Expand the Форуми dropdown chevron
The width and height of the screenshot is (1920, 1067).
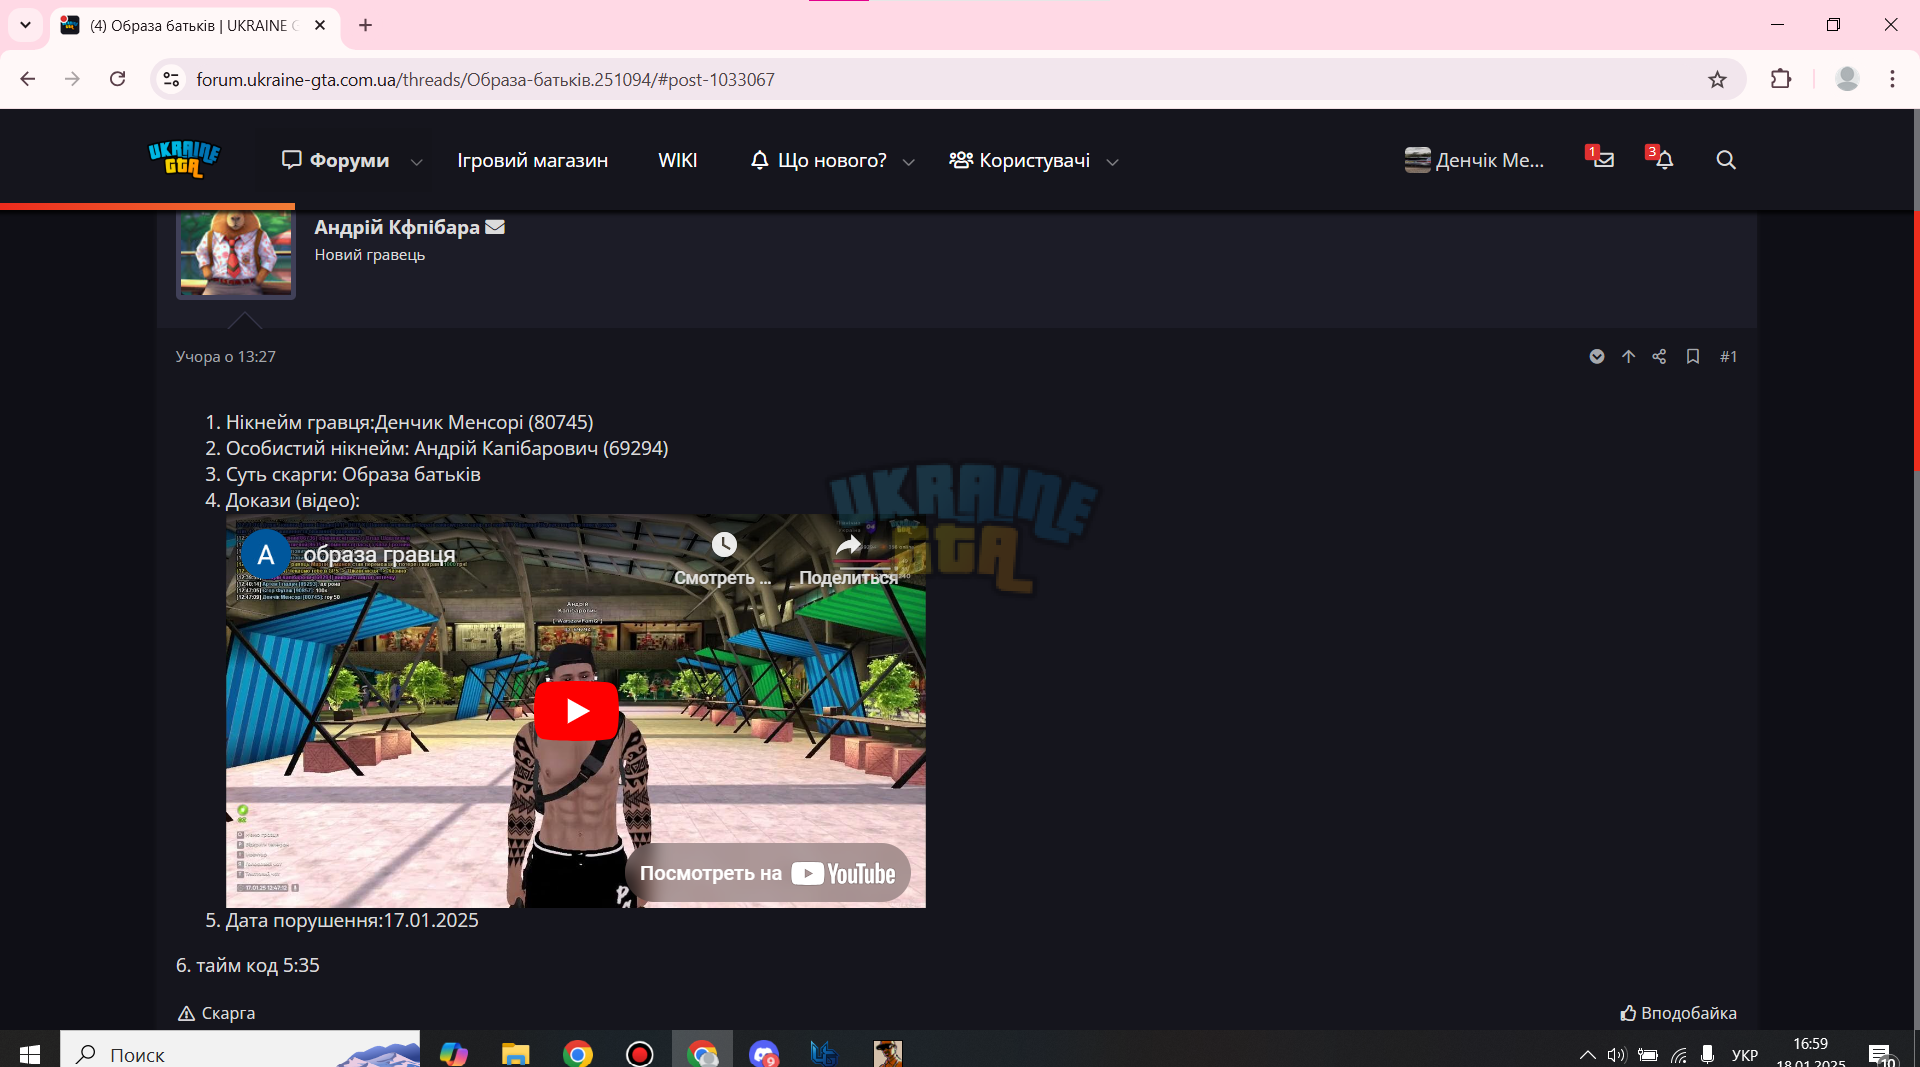417,161
